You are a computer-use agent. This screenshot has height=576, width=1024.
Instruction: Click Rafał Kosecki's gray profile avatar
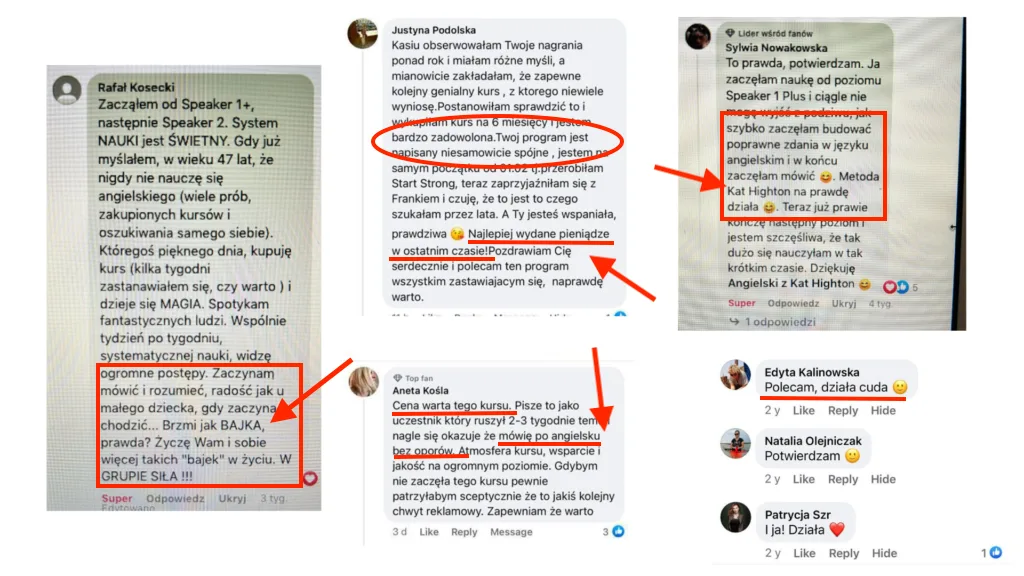coord(67,91)
